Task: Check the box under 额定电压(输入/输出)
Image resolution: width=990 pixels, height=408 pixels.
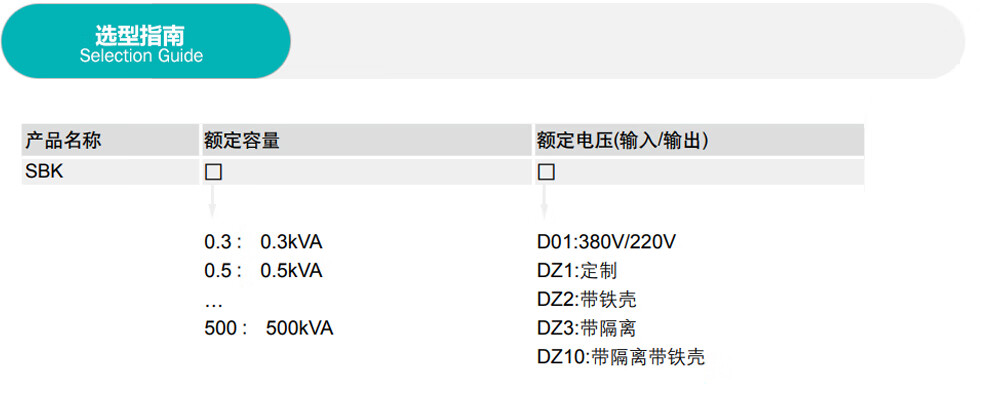Action: coord(546,172)
